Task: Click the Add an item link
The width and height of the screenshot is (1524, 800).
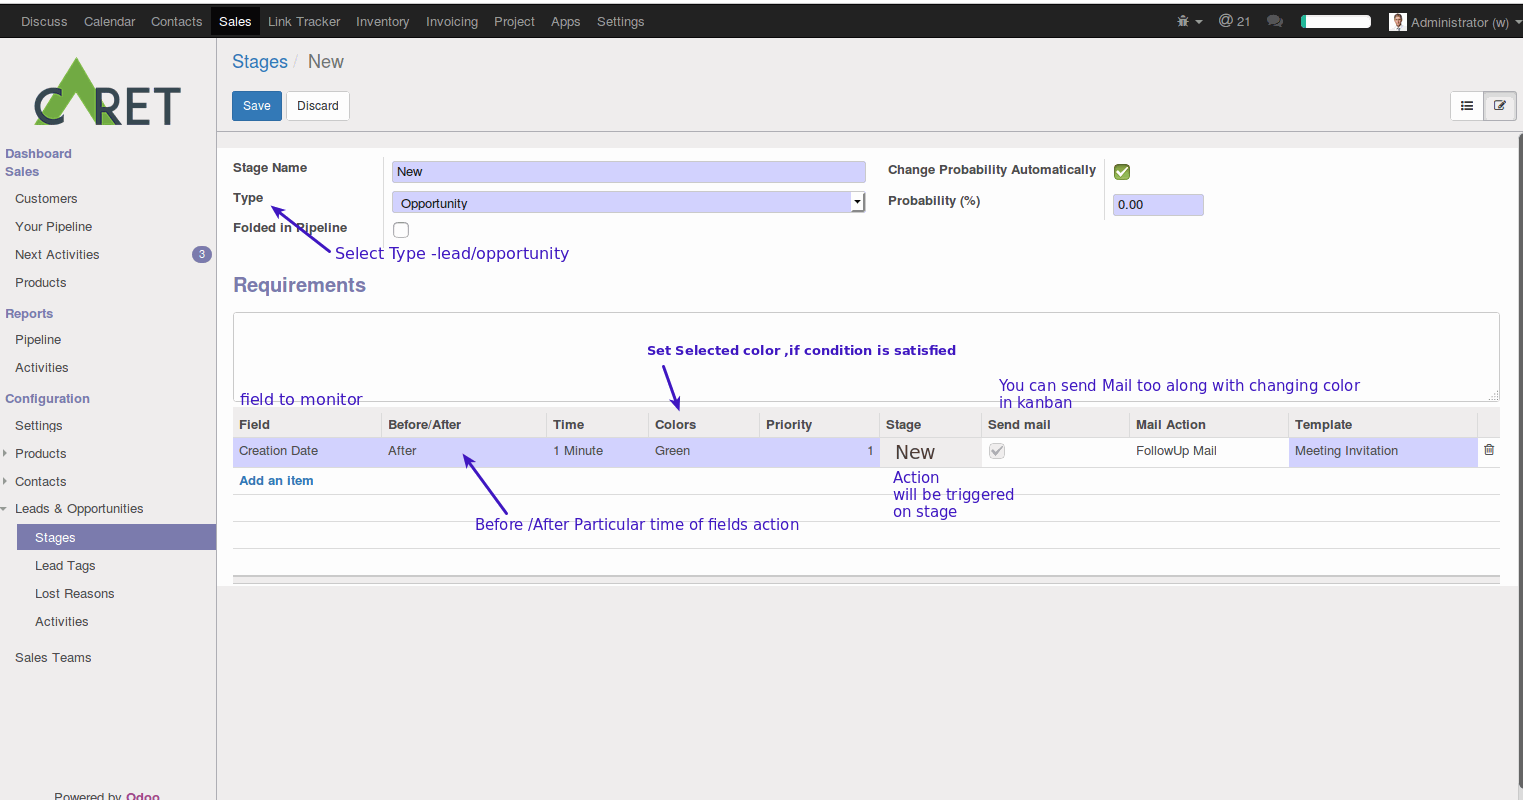Action: [x=276, y=481]
